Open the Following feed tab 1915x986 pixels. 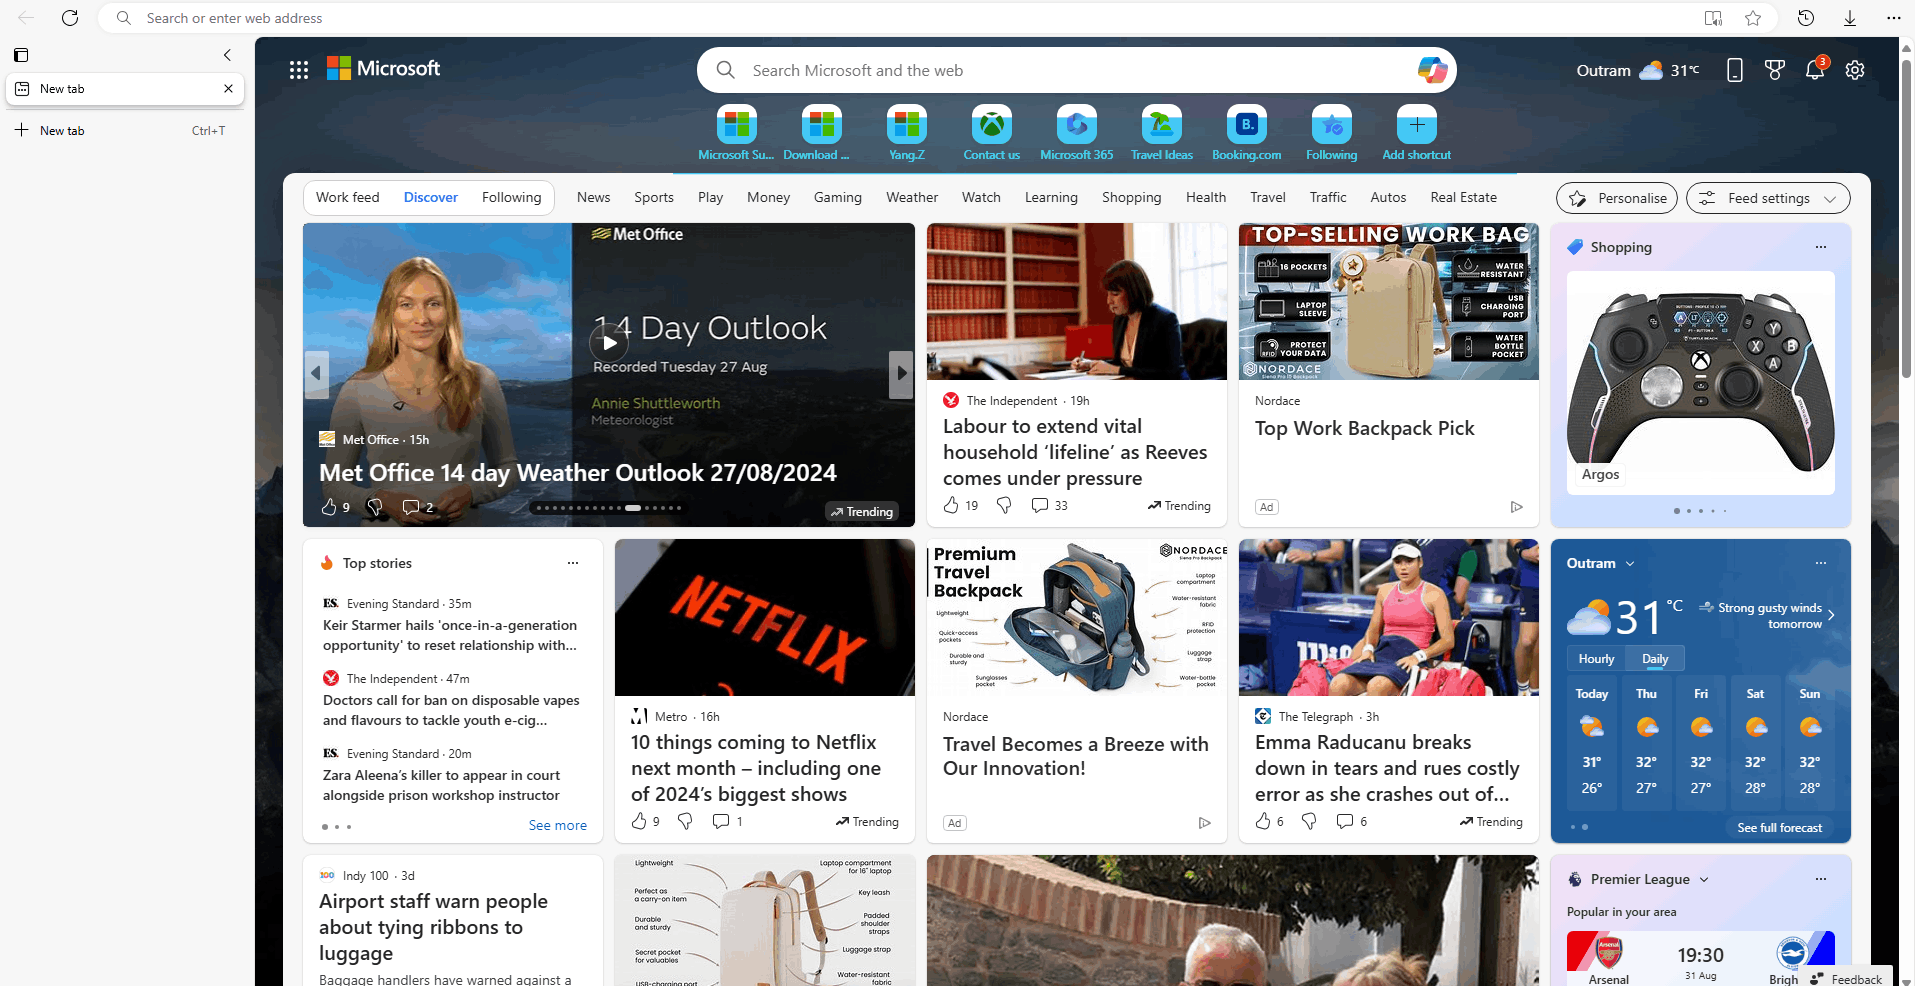tap(511, 197)
